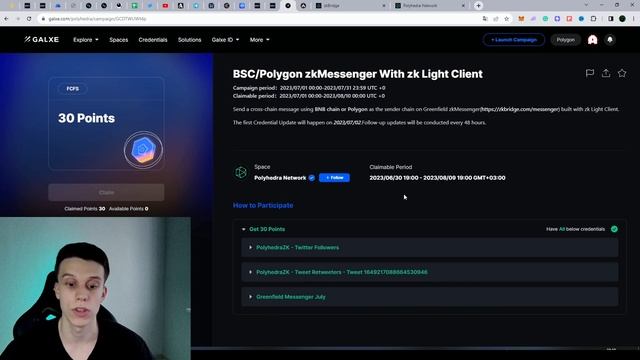Click the campaign title text
The height and width of the screenshot is (360, 640).
[358, 74]
